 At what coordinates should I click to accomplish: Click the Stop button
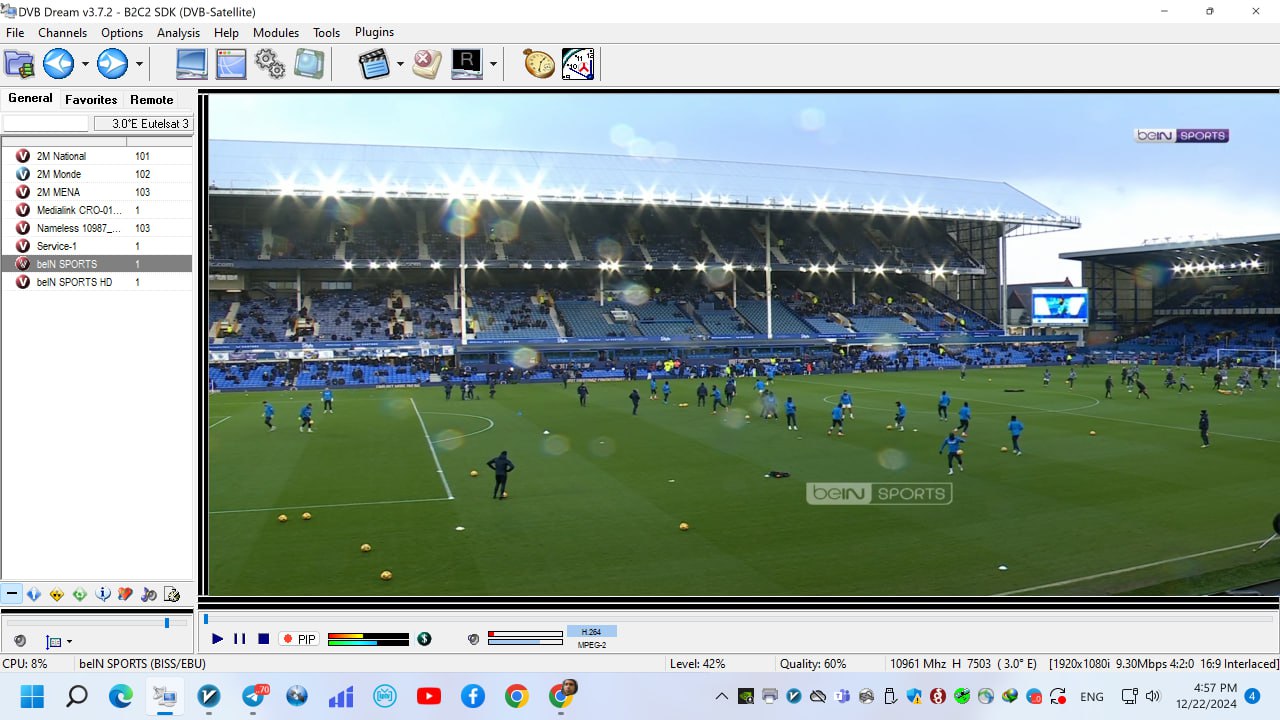[263, 638]
